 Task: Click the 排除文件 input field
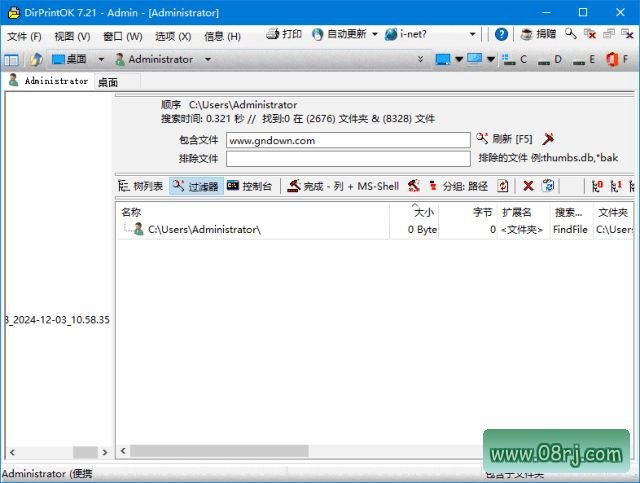pyautogui.click(x=348, y=159)
